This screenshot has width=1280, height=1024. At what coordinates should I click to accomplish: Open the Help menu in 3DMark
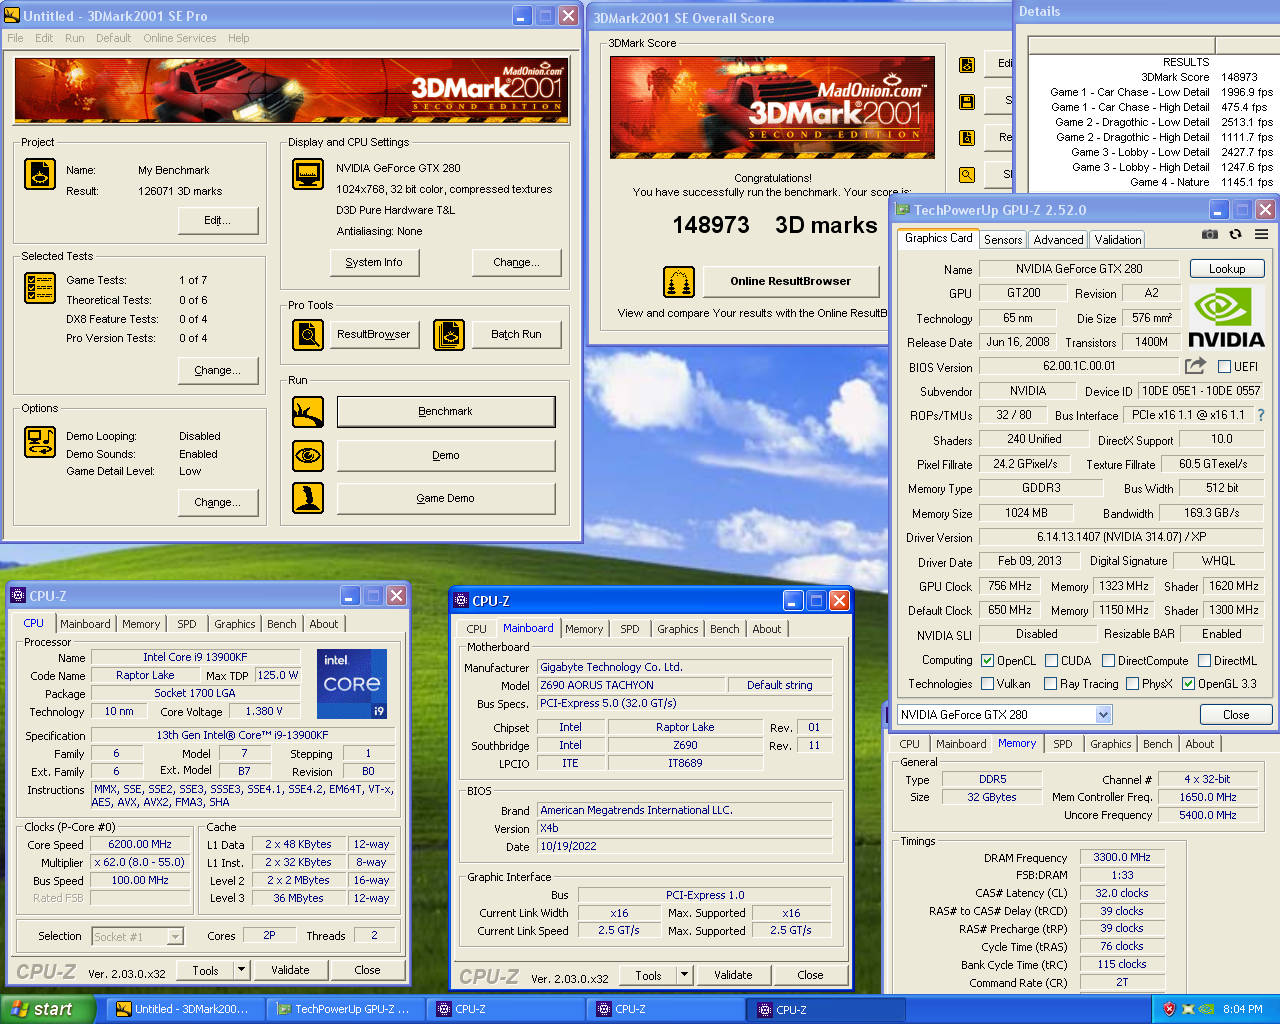pyautogui.click(x=238, y=38)
